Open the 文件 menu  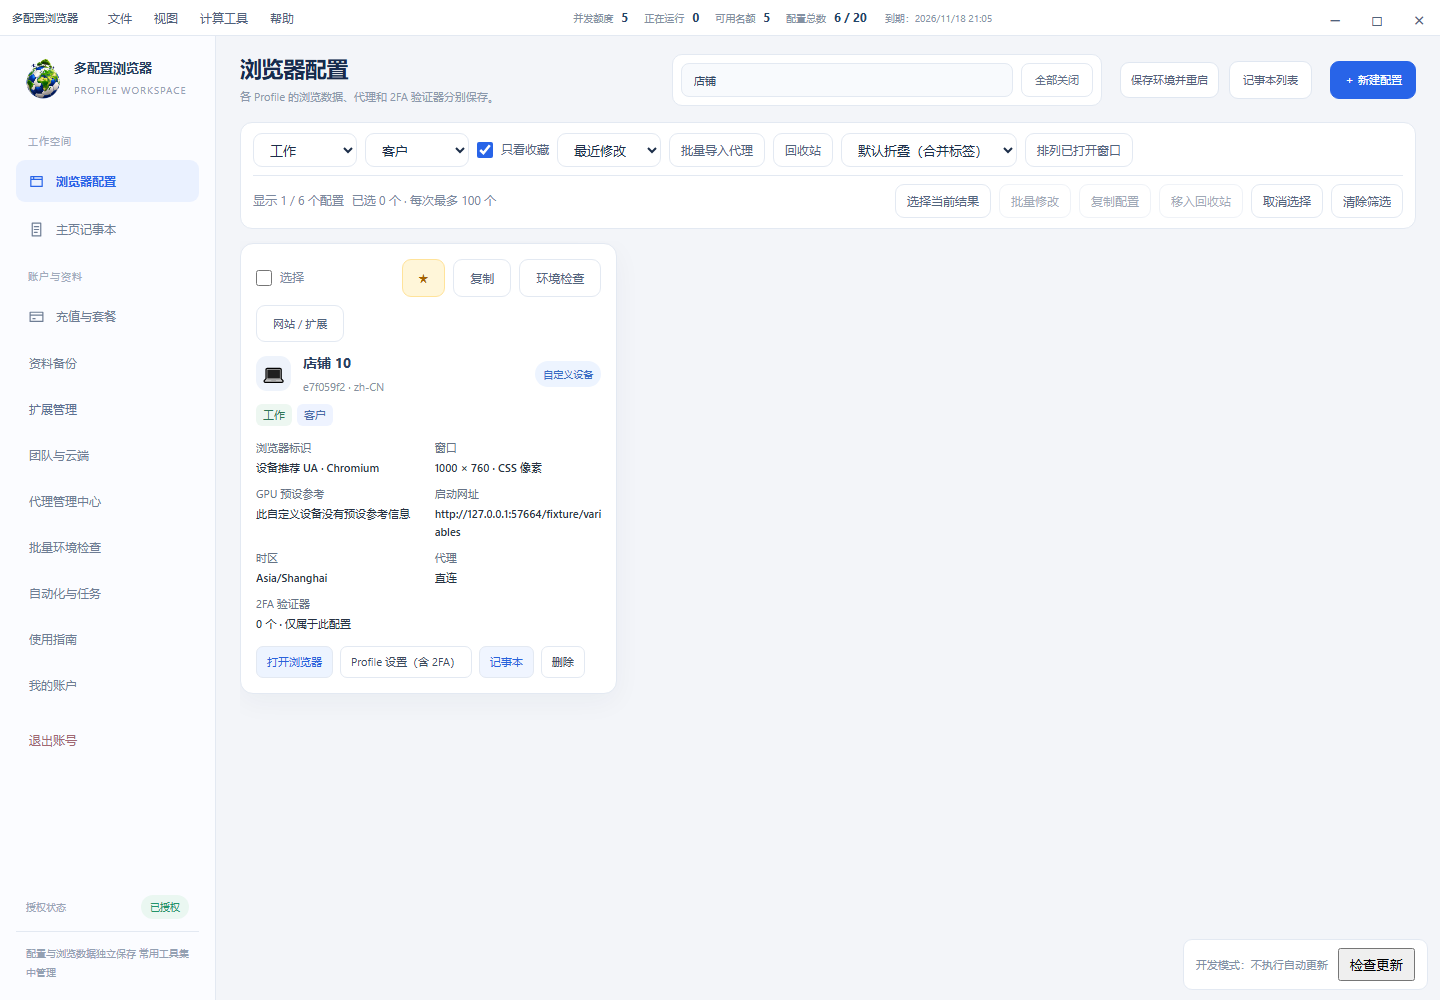click(120, 18)
